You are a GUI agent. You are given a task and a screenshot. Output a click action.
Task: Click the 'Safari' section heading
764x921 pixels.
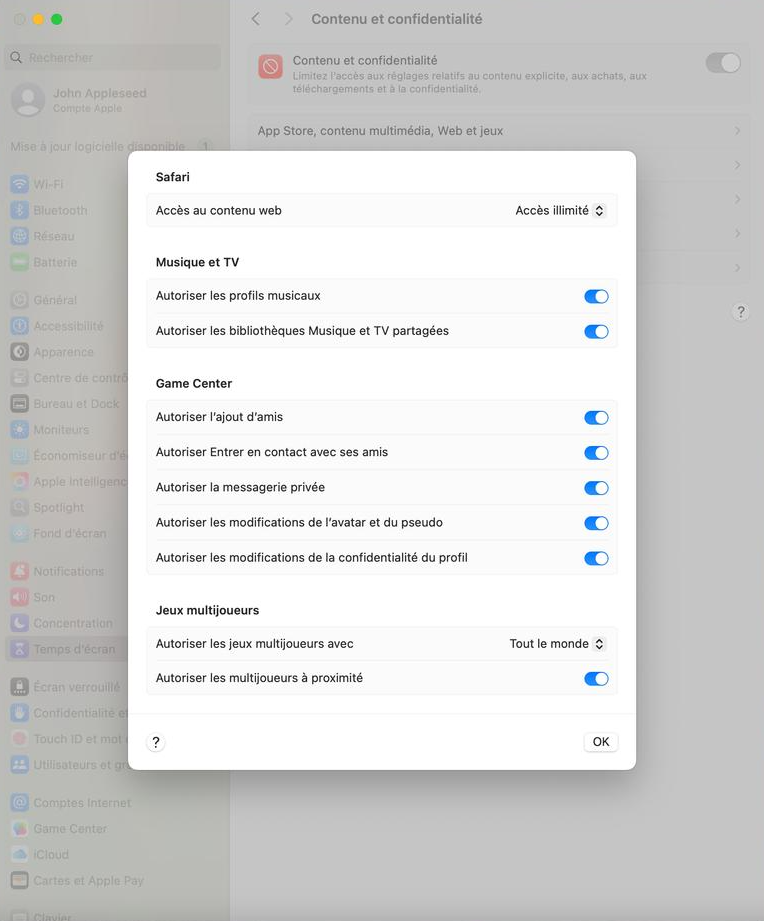pos(173,177)
